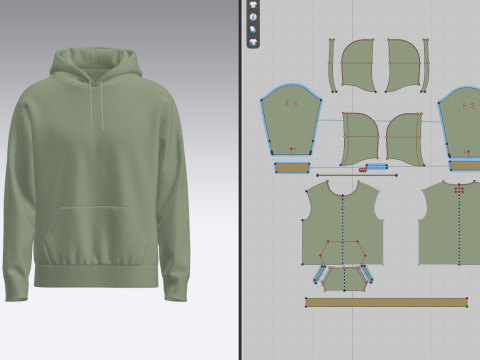
Task: Click the tiny red piece beside blue strip
Action: (363, 170)
